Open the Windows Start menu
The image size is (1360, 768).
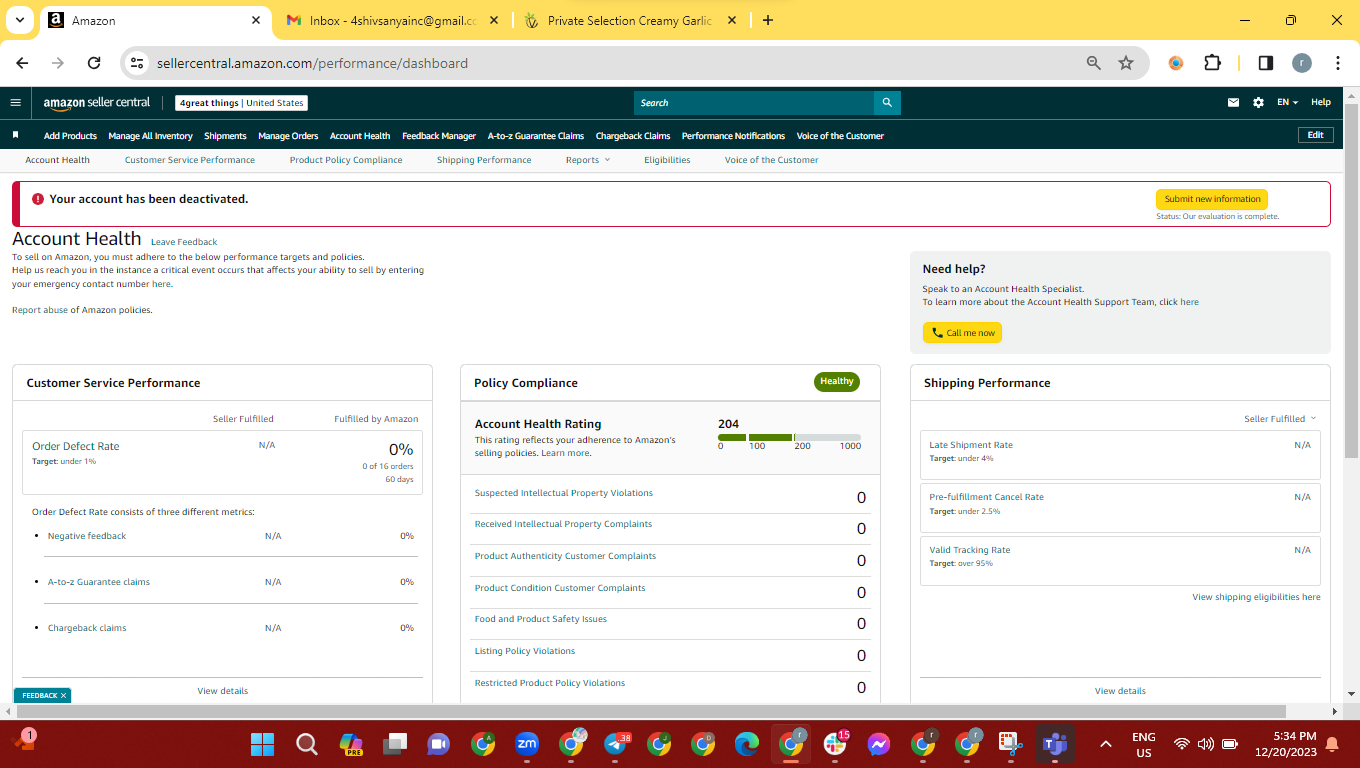click(262, 744)
